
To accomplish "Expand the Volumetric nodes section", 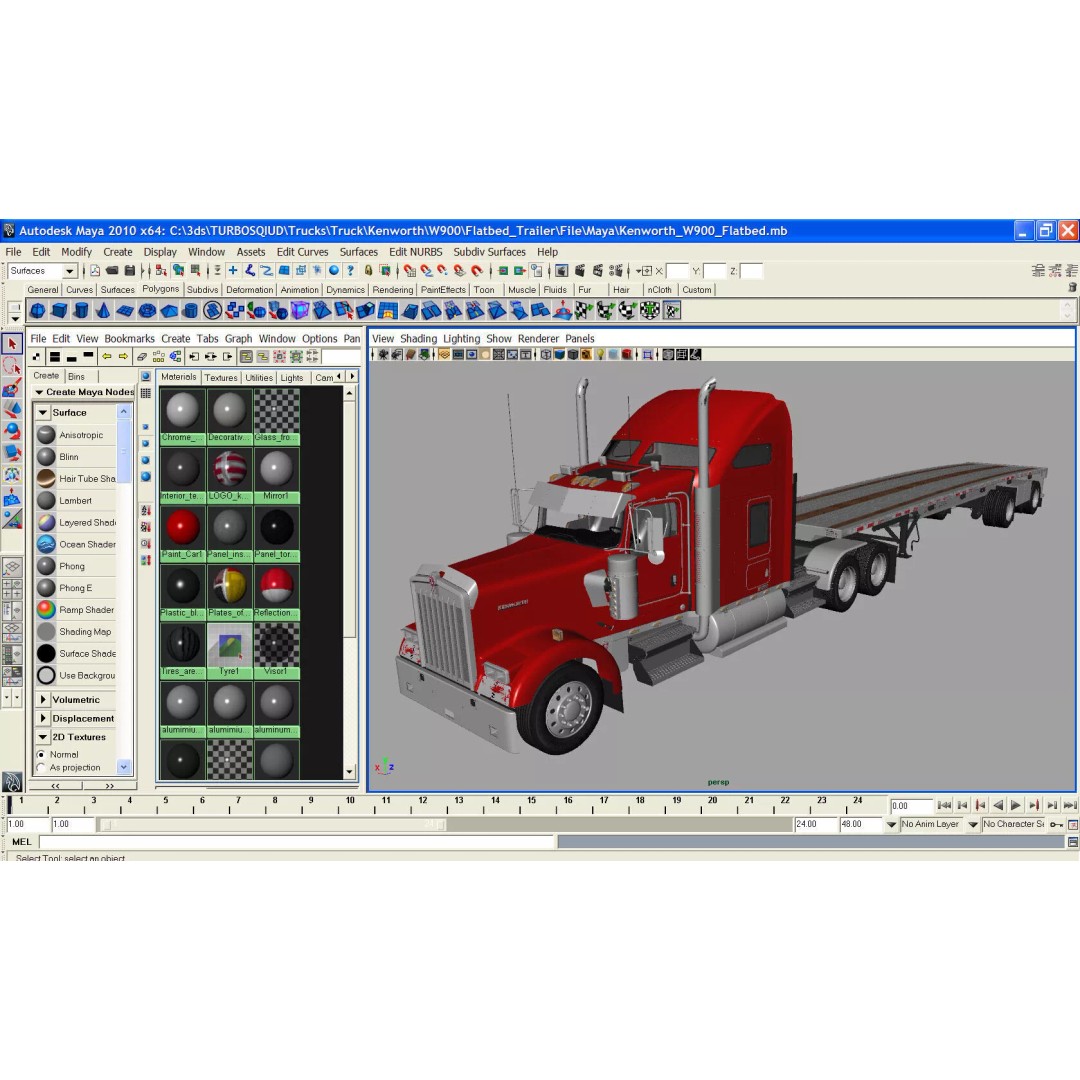I will (x=43, y=700).
